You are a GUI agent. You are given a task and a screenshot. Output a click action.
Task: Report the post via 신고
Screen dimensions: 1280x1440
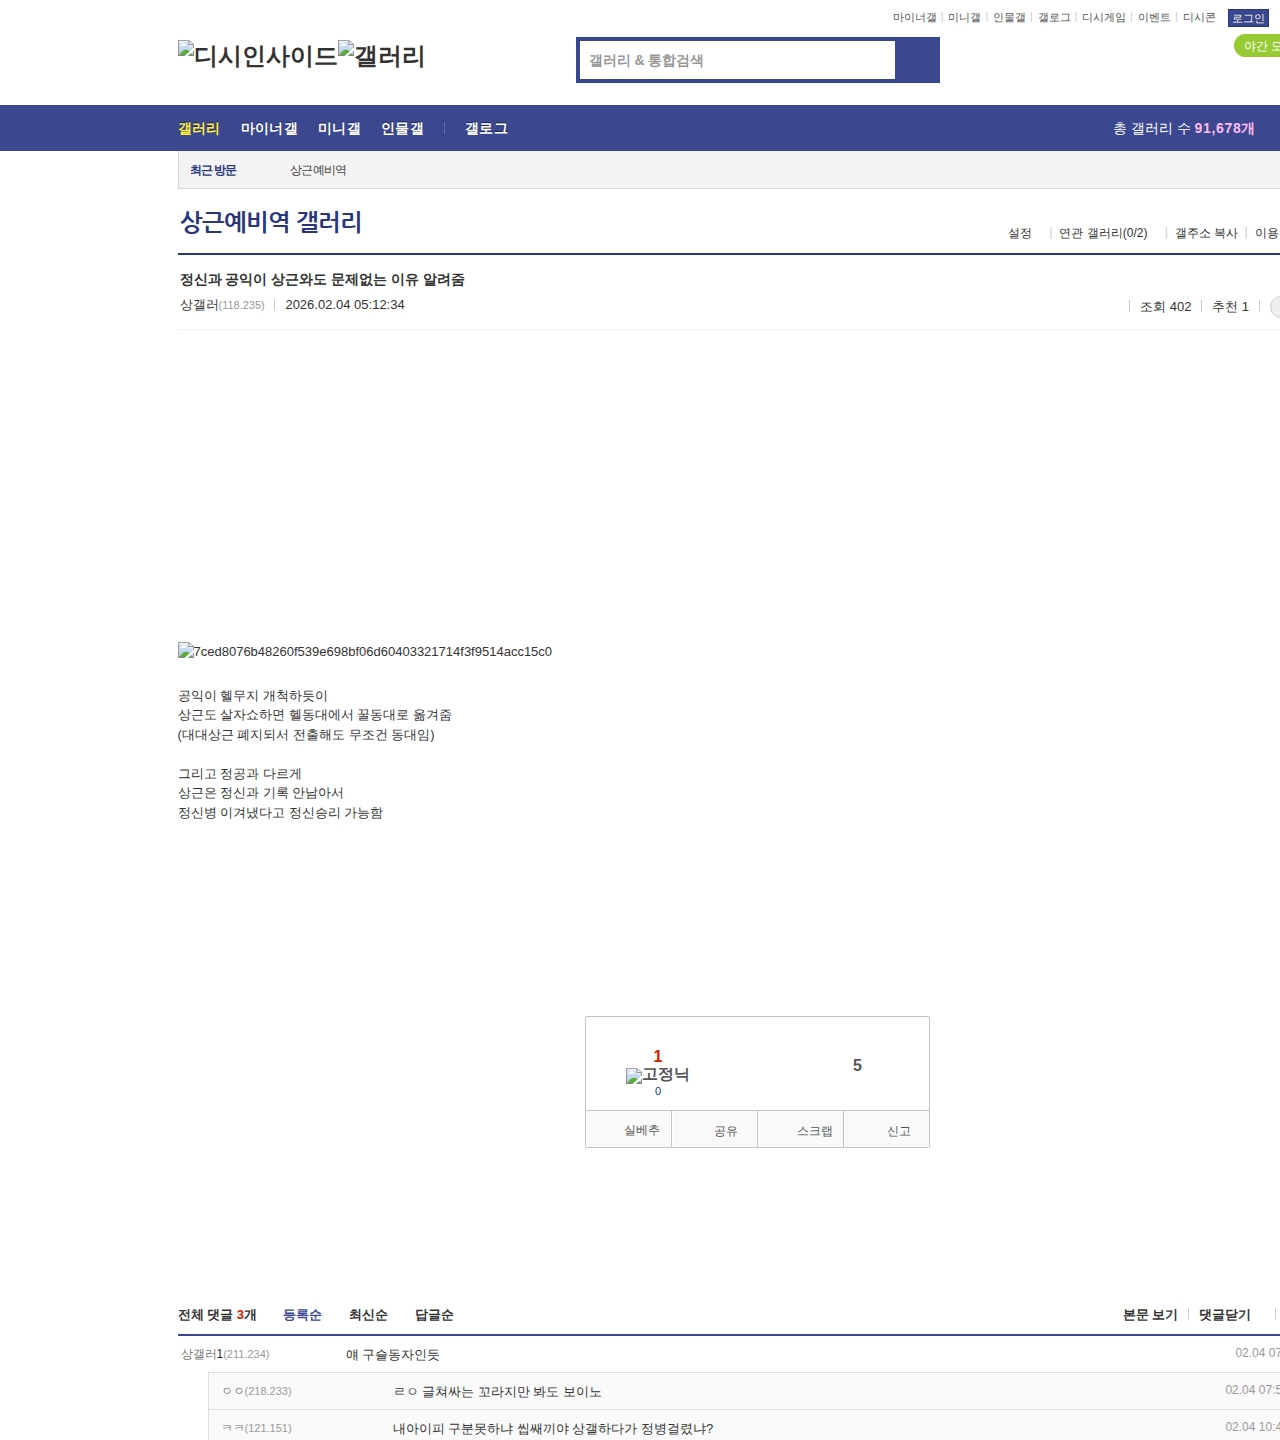click(898, 1131)
